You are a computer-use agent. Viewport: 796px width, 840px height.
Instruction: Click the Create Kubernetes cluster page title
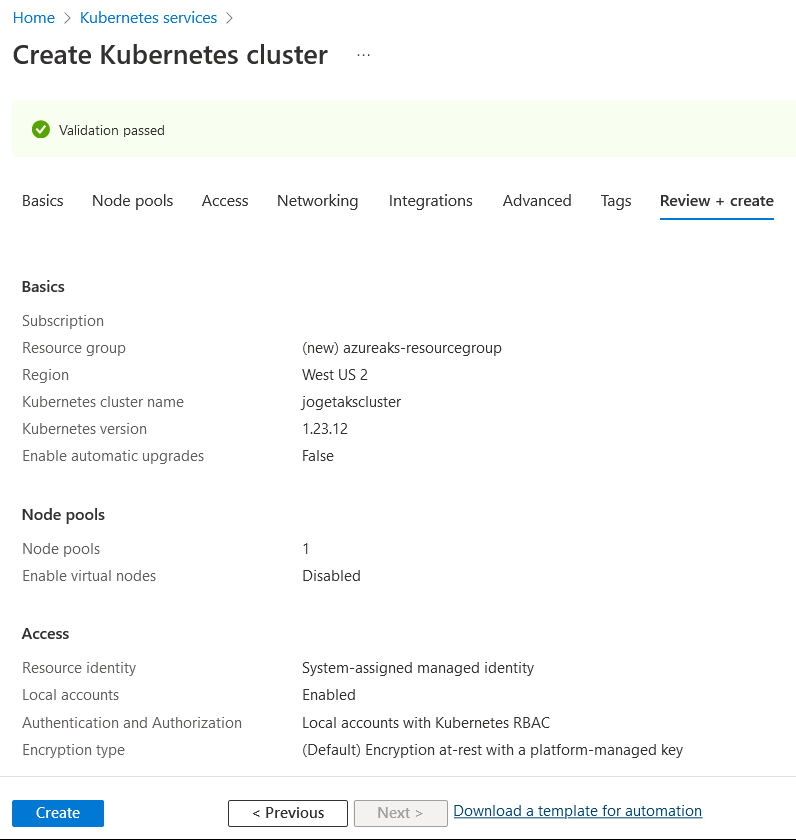[x=170, y=55]
